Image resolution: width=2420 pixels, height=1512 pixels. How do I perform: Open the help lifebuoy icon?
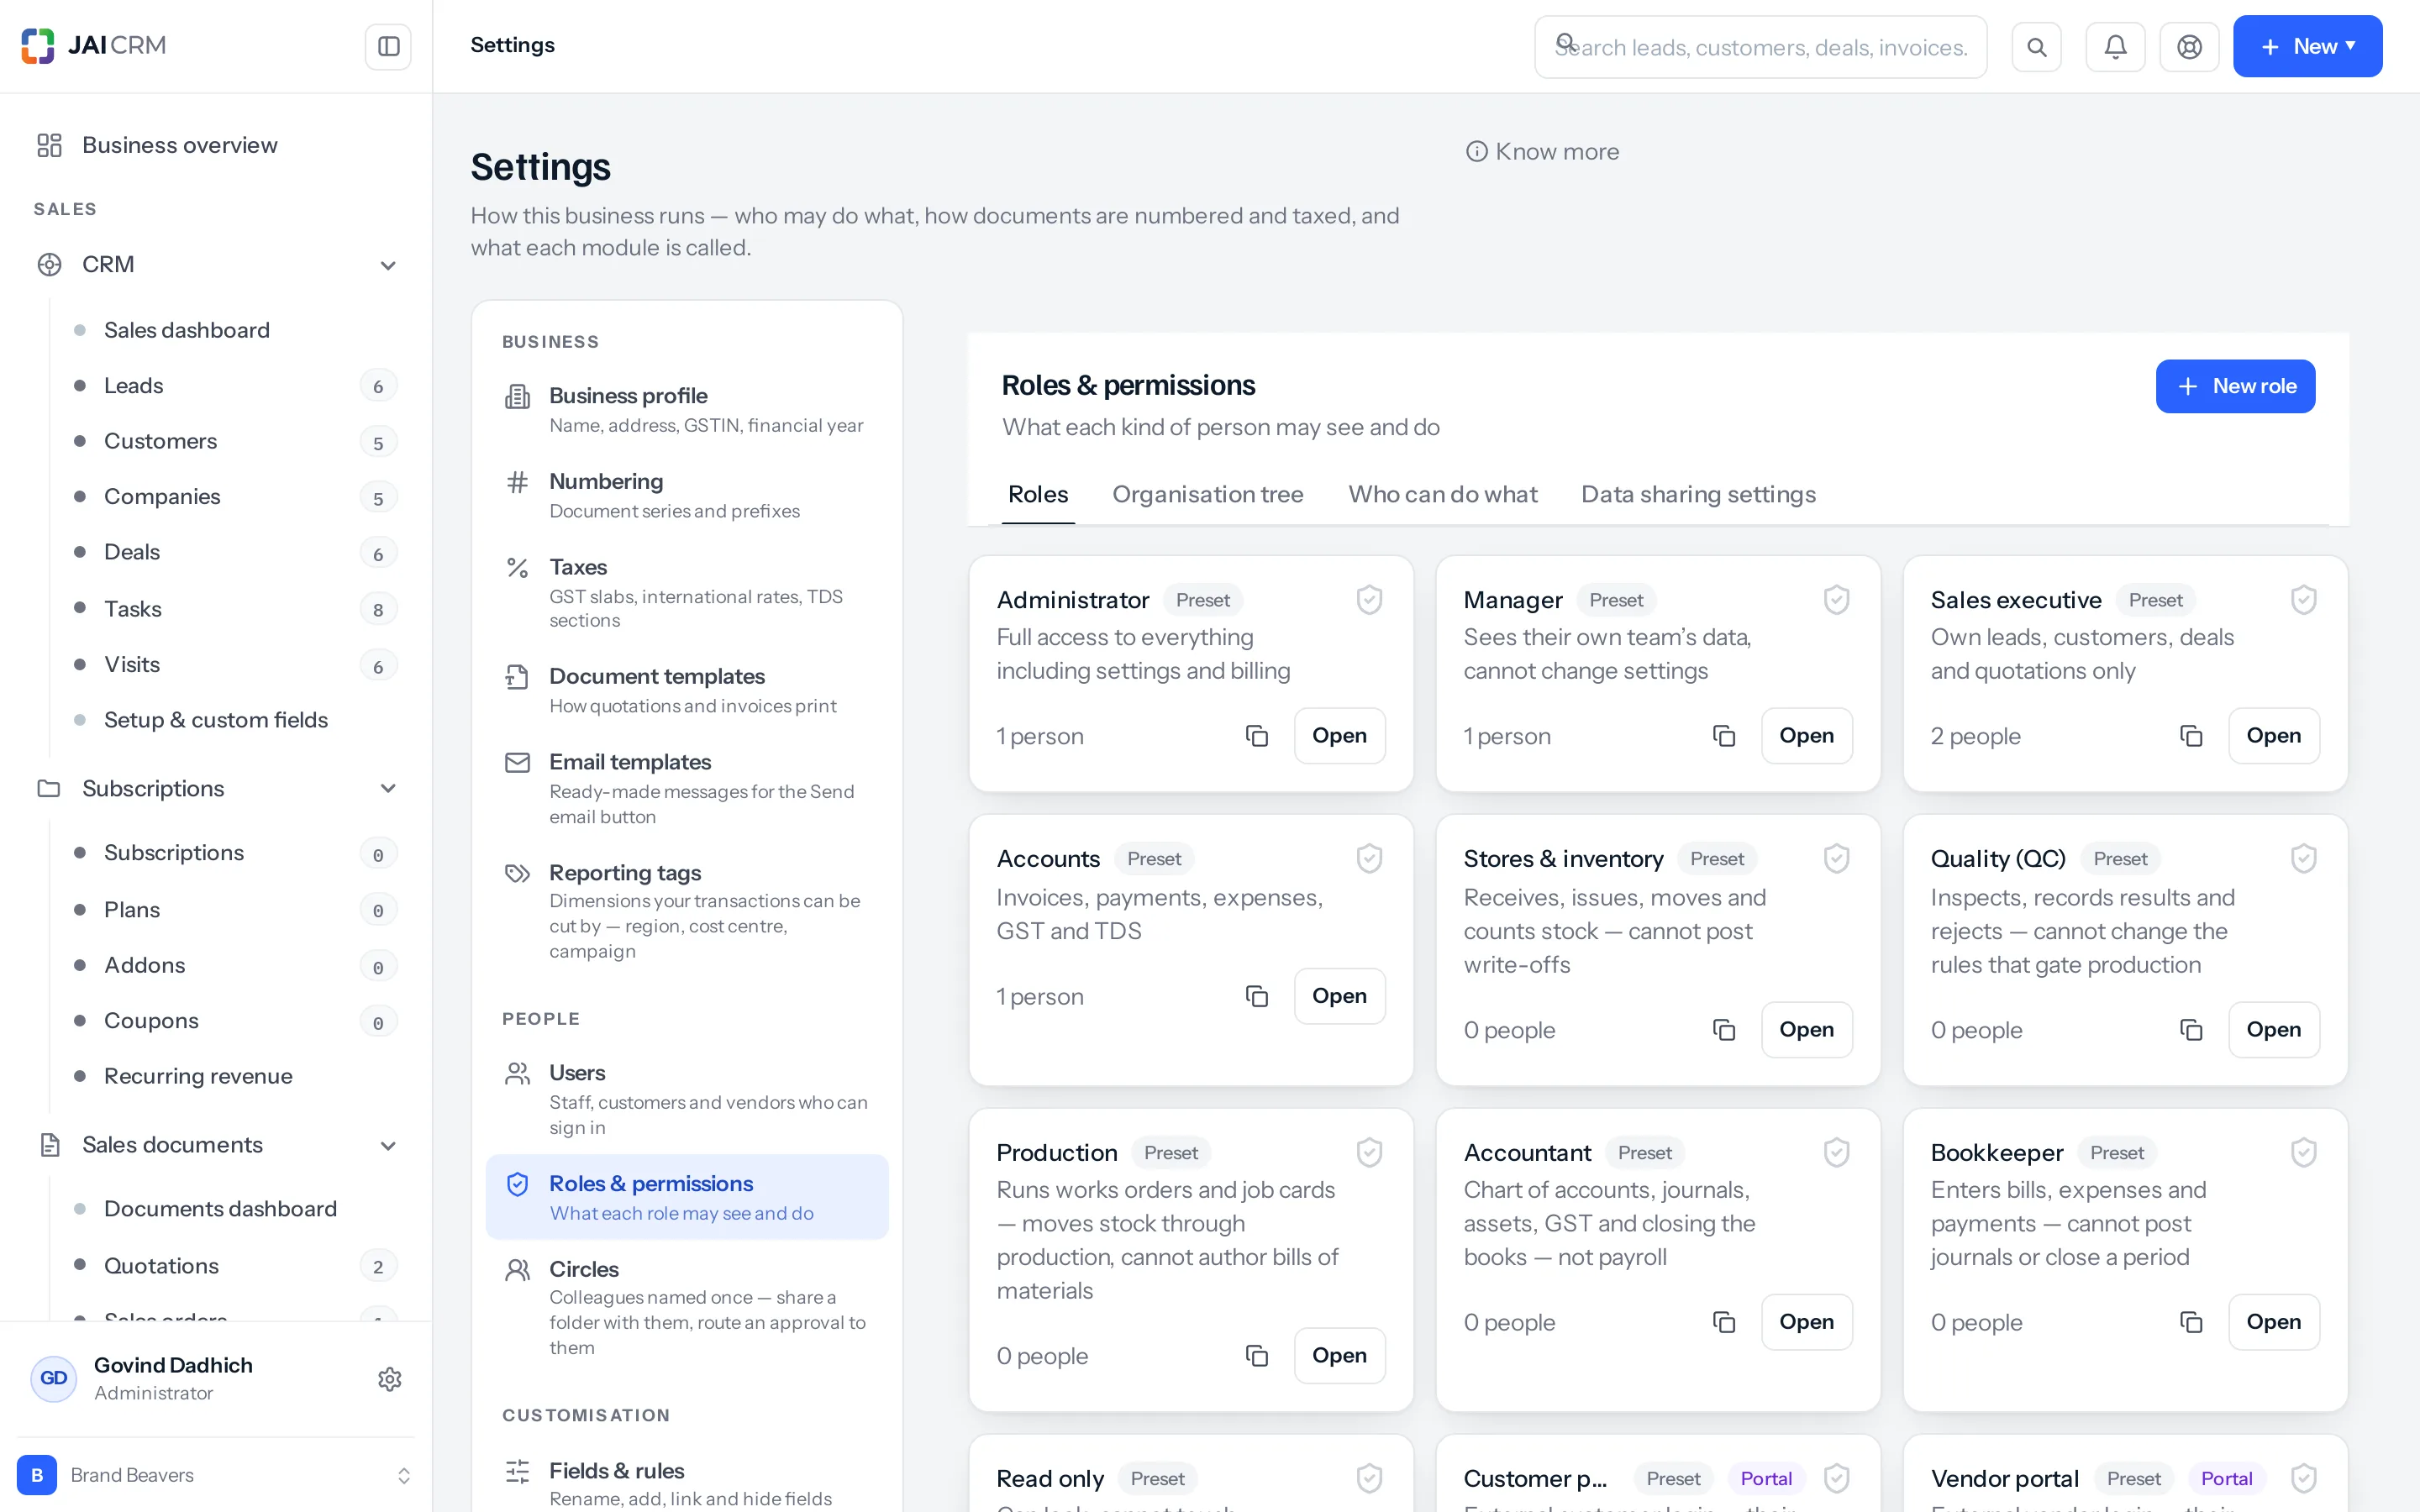click(x=2189, y=47)
